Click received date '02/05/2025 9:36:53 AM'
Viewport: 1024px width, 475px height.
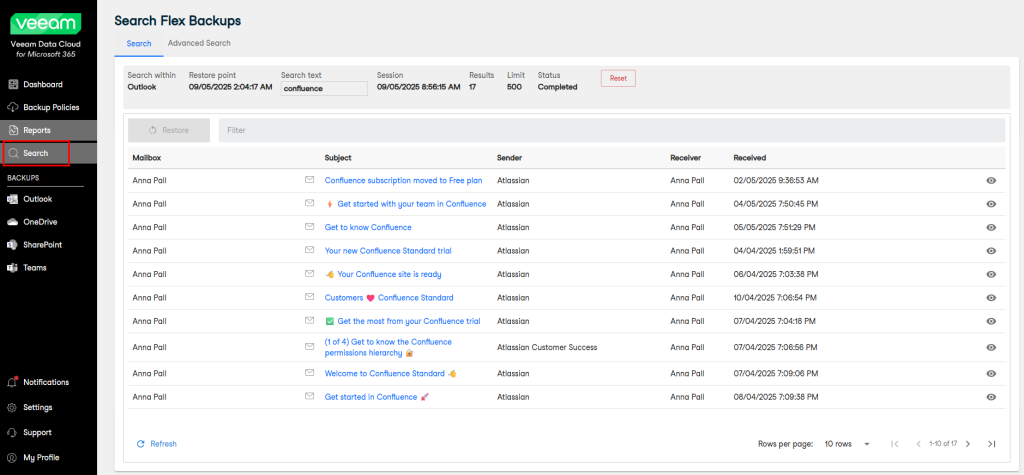coord(776,180)
